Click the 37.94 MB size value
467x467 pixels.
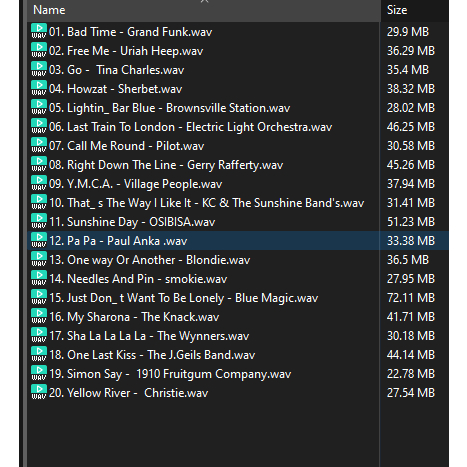click(x=411, y=184)
